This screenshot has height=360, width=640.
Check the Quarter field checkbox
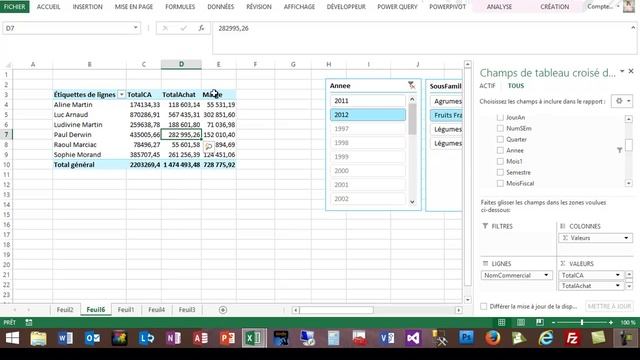point(500,139)
